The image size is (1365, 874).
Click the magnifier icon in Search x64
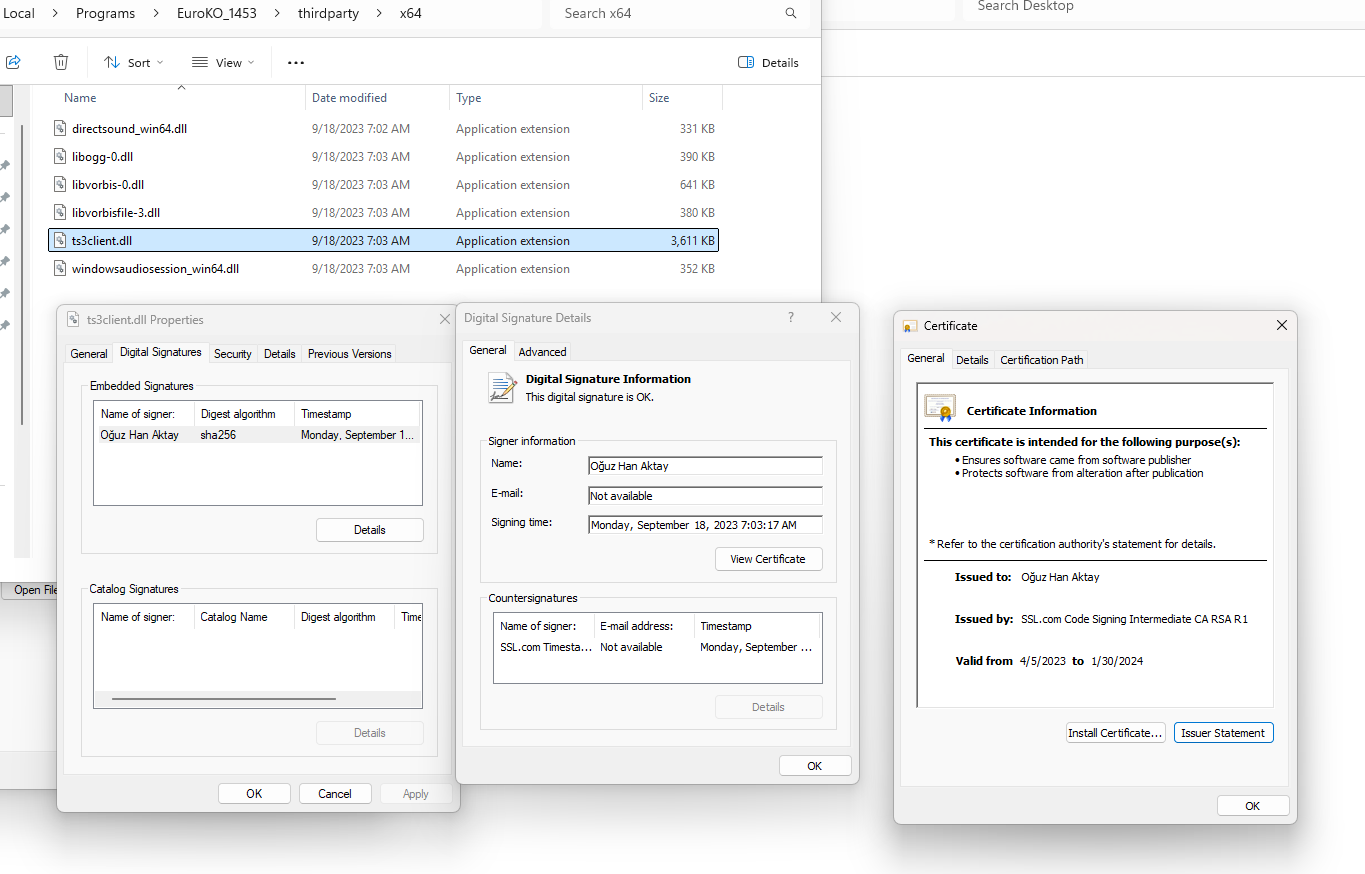click(x=791, y=13)
